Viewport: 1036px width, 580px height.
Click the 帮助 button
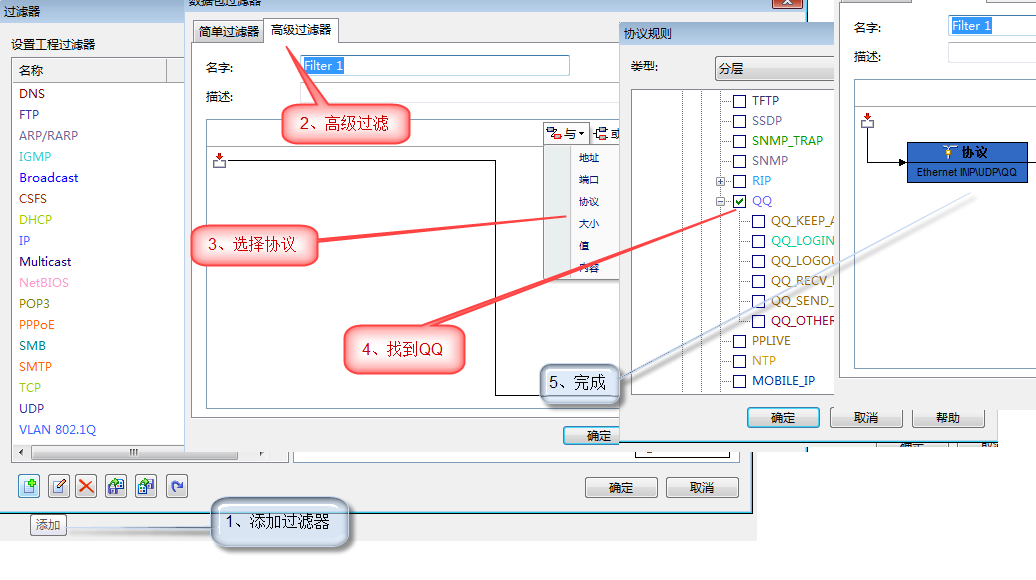946,417
